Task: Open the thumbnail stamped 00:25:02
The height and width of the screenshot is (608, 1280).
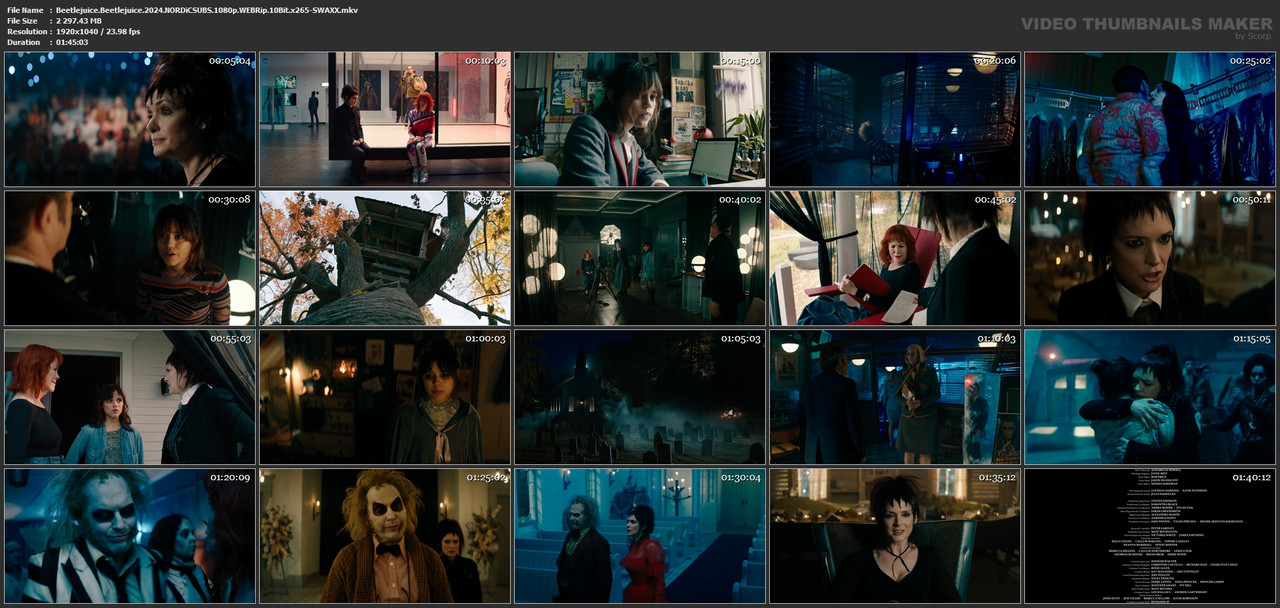Action: (x=1150, y=120)
